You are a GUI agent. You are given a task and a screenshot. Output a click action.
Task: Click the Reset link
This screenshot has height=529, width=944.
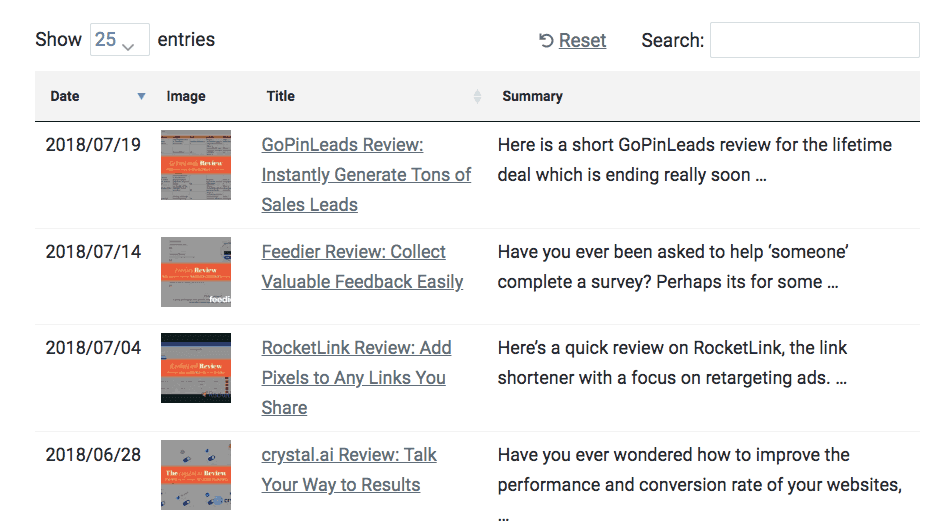(x=582, y=41)
